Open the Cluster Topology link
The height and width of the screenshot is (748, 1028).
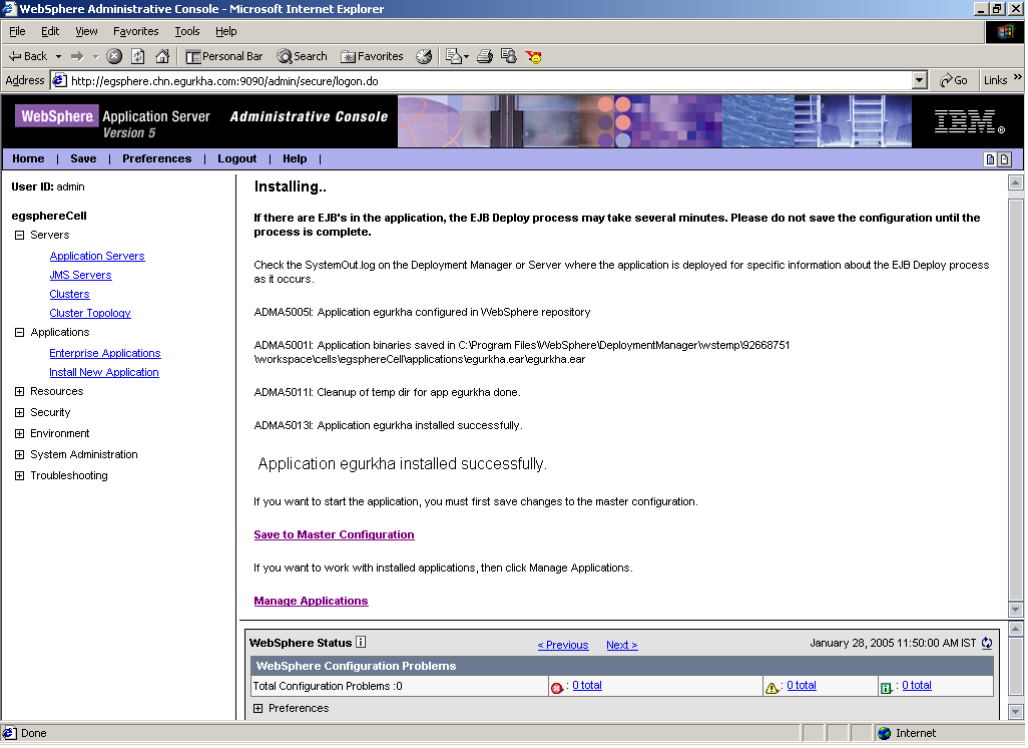pyautogui.click(x=90, y=313)
